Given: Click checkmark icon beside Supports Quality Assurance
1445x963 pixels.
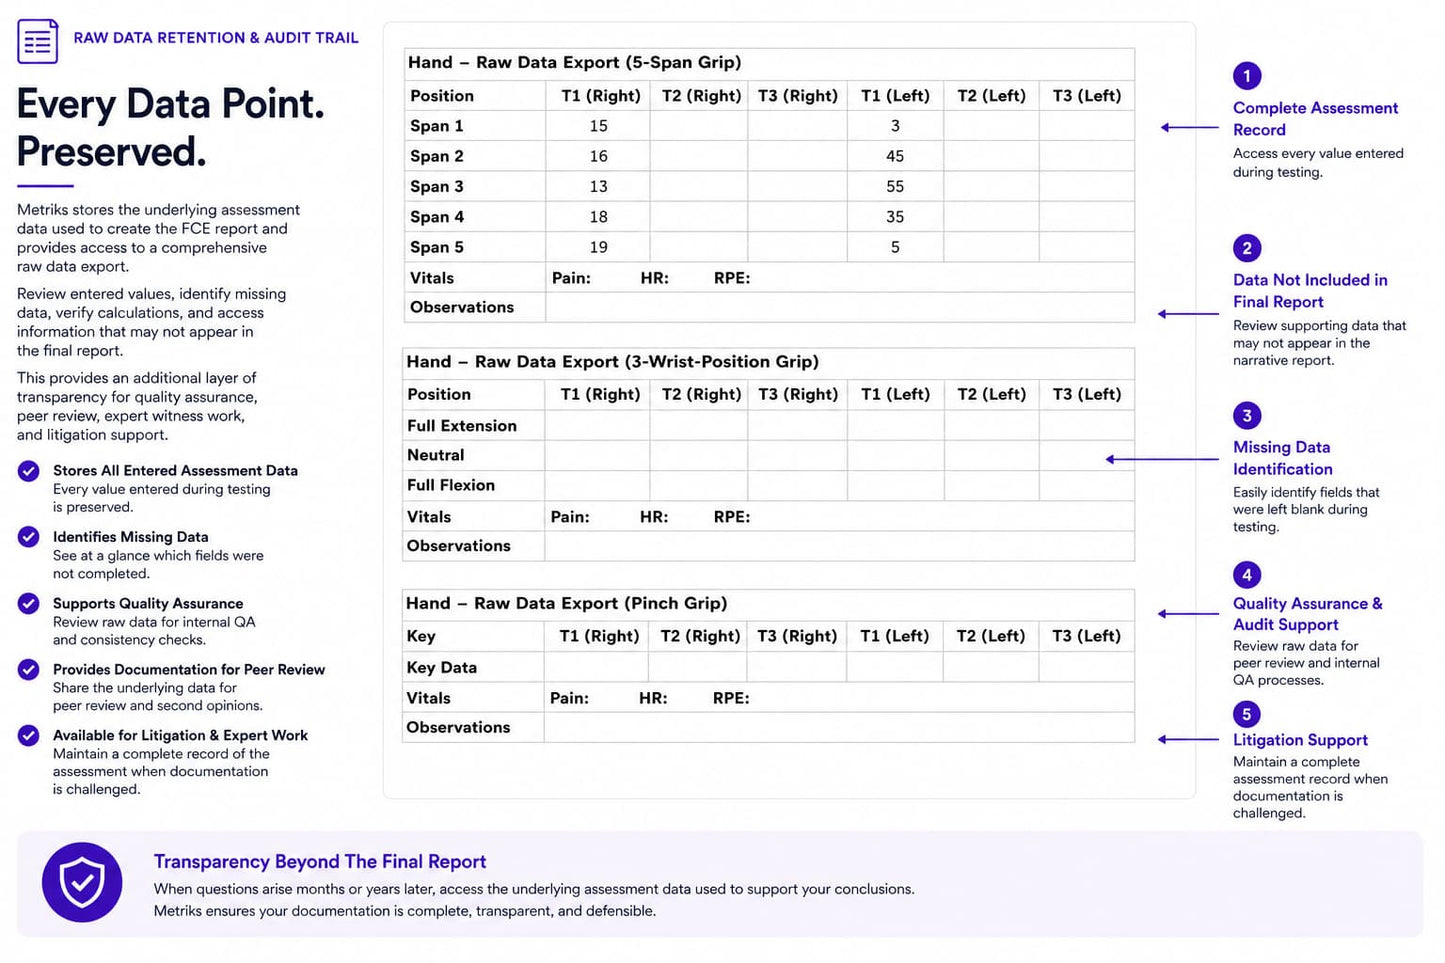Looking at the screenshot, I should pyautogui.click(x=29, y=604).
